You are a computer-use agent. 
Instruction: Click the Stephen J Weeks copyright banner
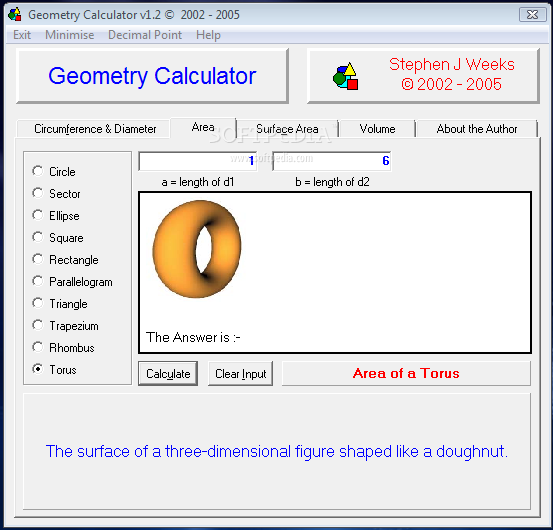pyautogui.click(x=423, y=76)
